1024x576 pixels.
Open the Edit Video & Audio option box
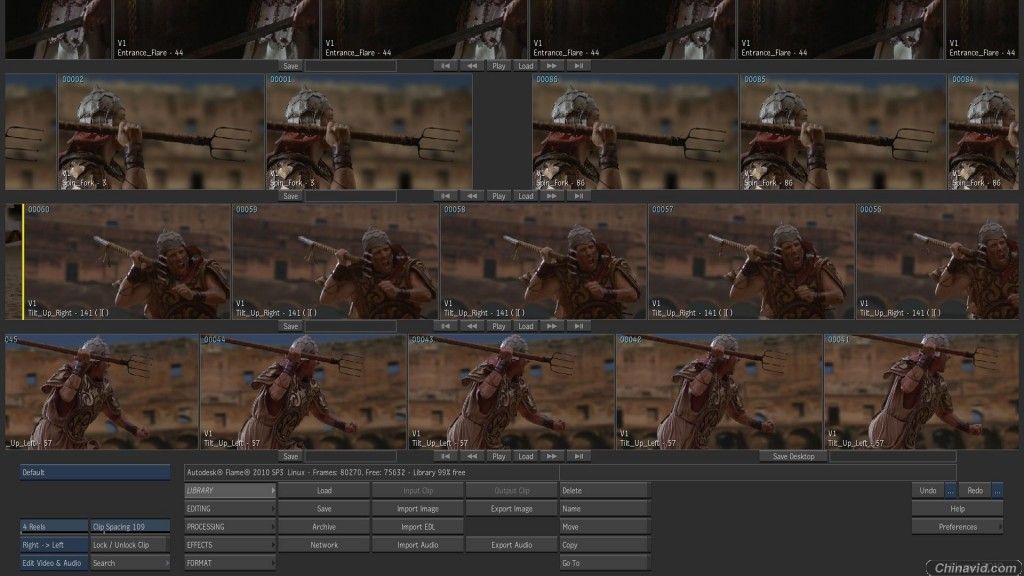coord(54,563)
